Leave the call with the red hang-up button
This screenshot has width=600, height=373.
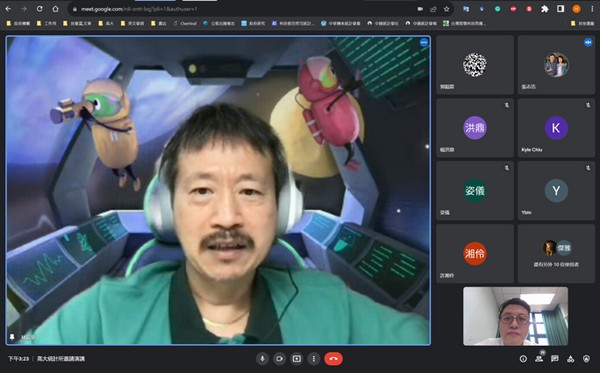click(333, 358)
